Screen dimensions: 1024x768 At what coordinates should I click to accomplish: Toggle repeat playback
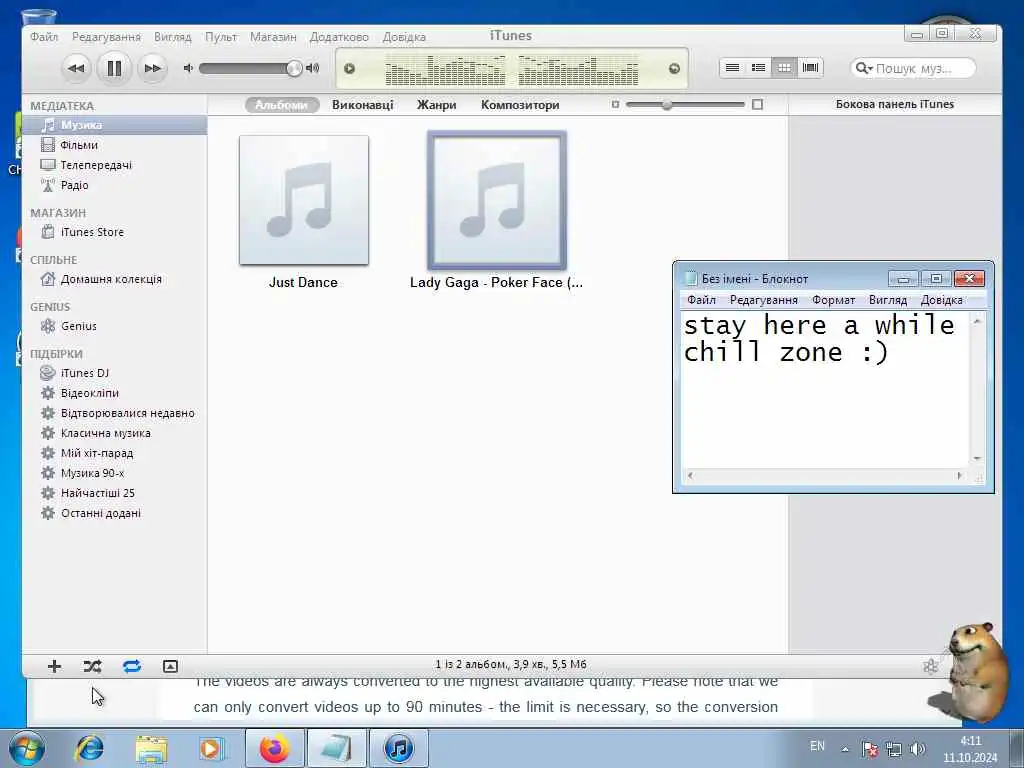pos(132,666)
